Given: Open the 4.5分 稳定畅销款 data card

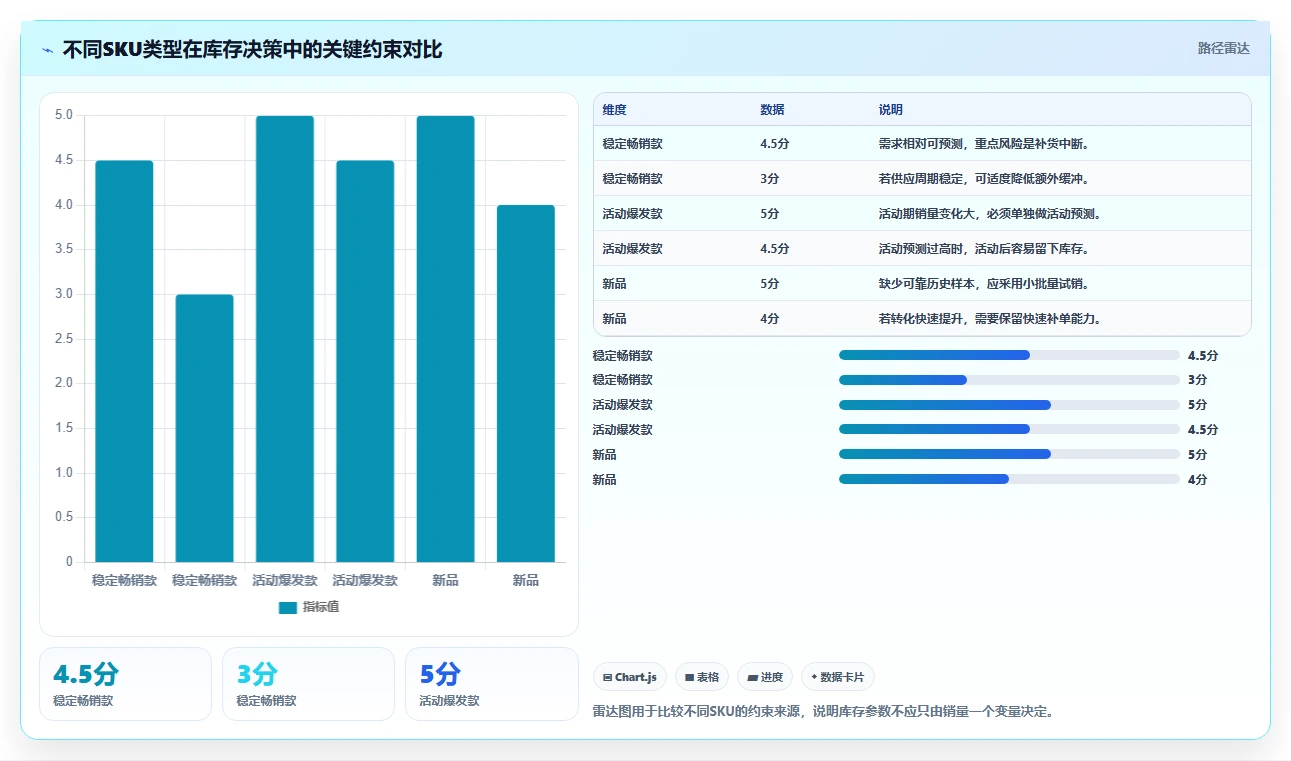Looking at the screenshot, I should [x=125, y=684].
